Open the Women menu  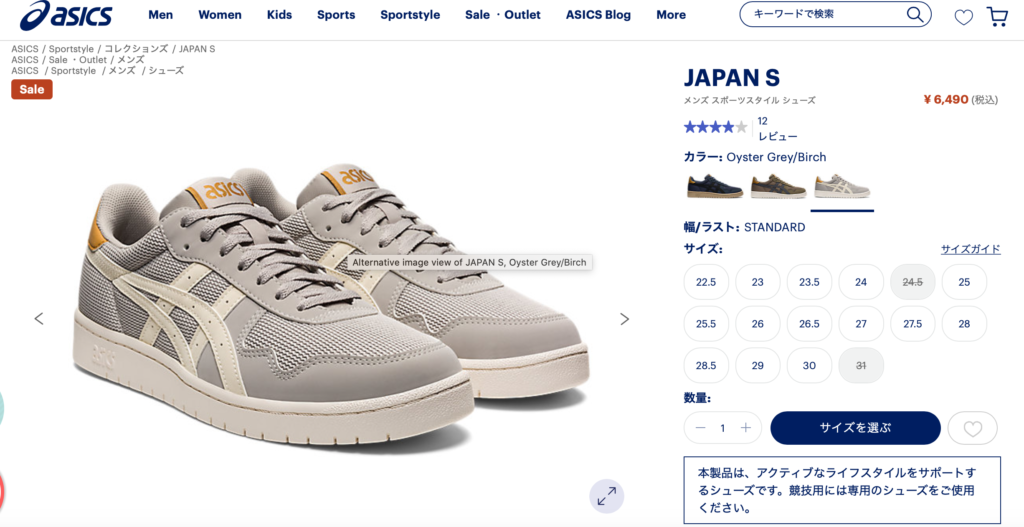coord(220,14)
